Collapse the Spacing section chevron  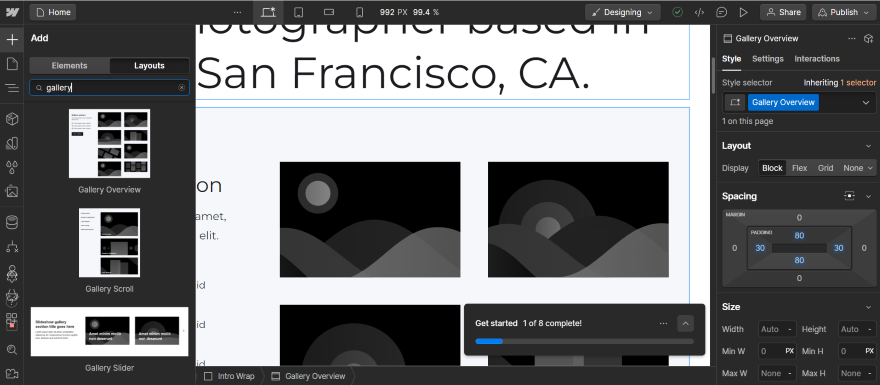[x=868, y=196]
